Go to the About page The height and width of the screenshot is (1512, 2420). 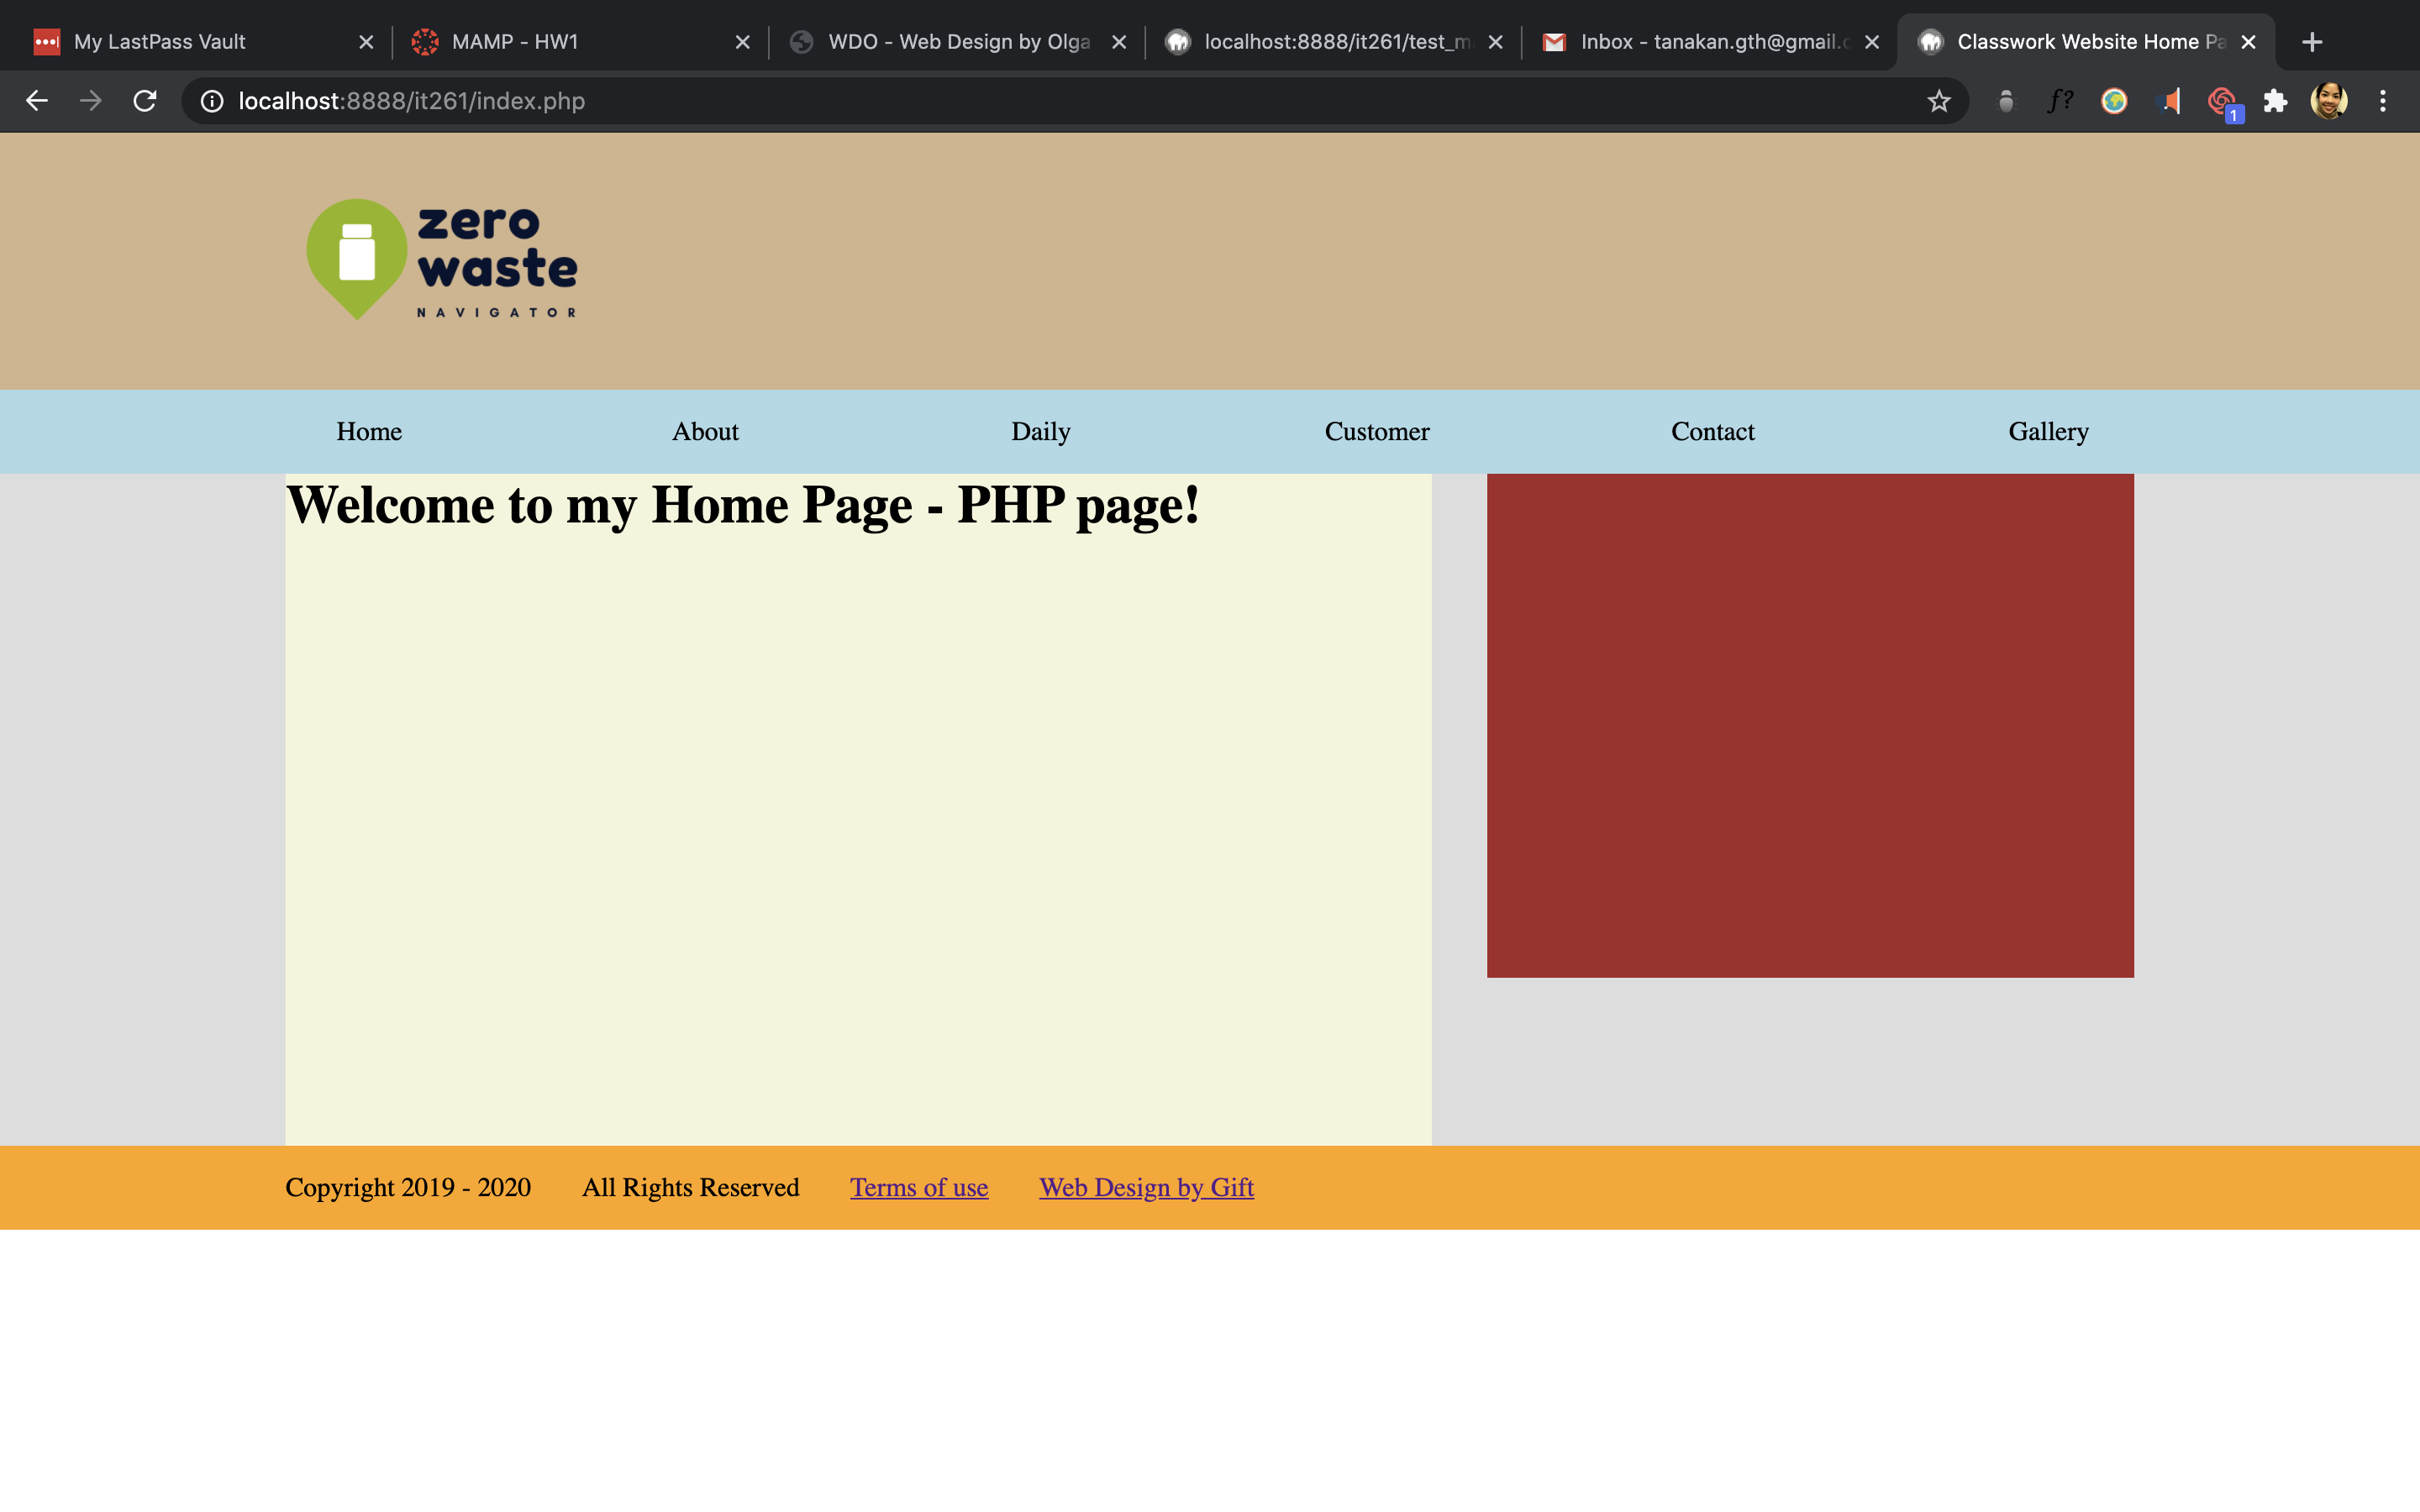tap(705, 432)
